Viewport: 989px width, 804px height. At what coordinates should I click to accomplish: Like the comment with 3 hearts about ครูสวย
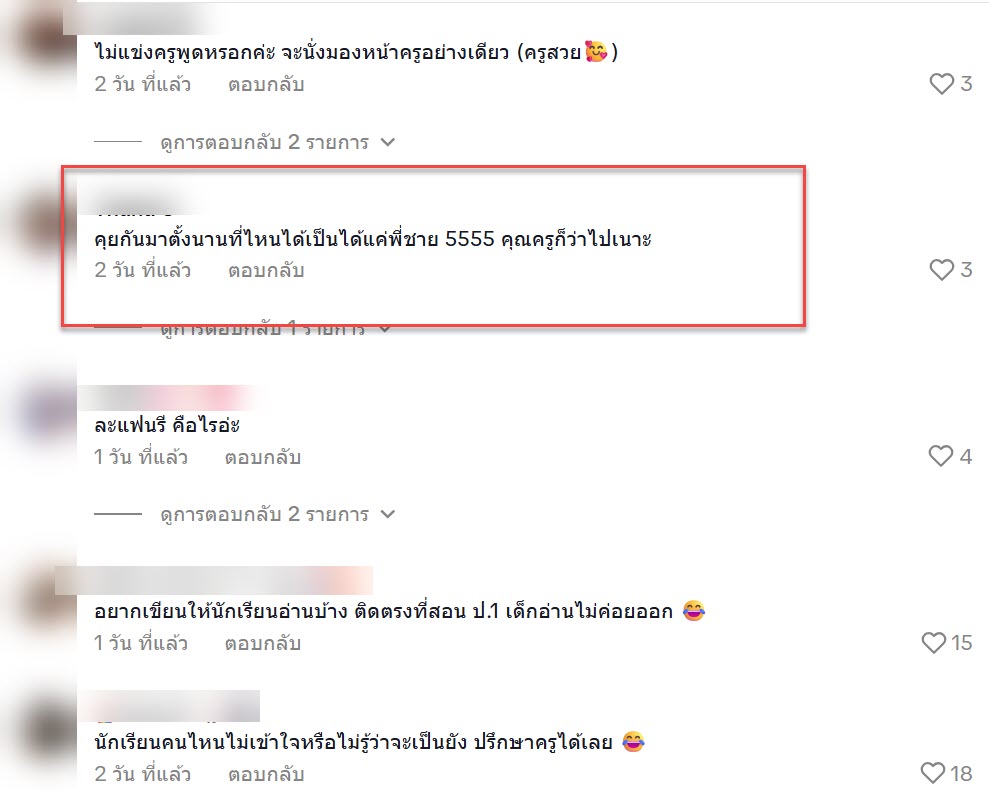click(942, 84)
